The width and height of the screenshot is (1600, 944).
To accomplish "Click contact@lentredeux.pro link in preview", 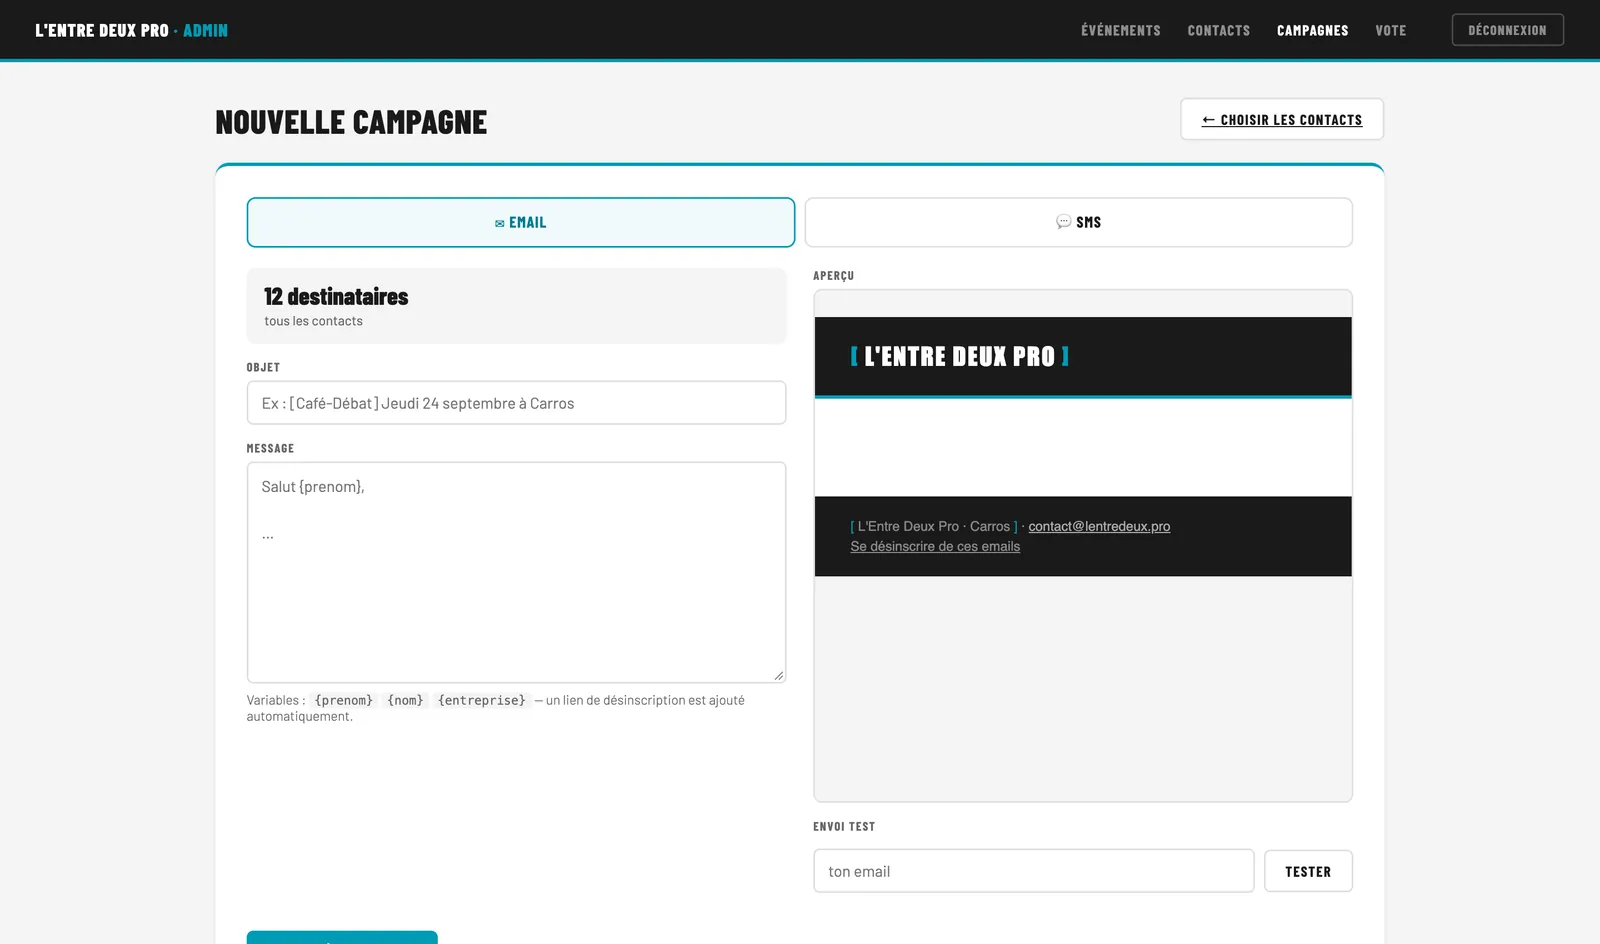I will coord(1099,526).
